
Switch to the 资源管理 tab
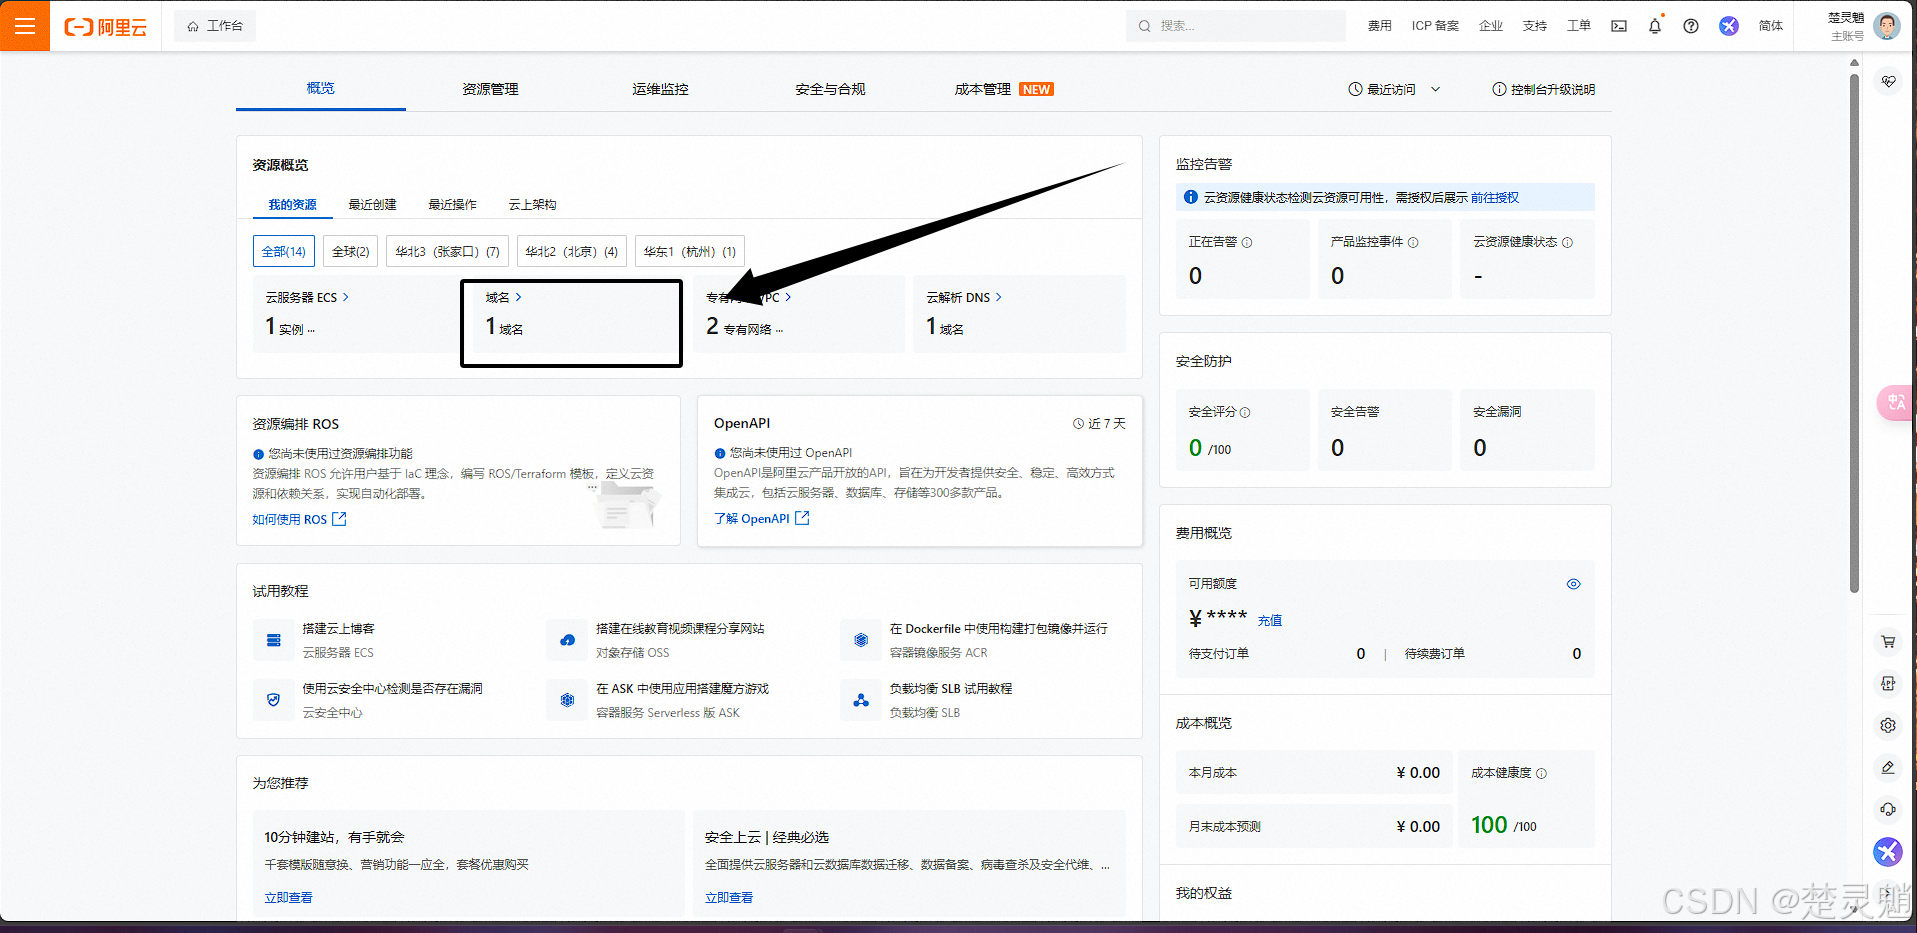[490, 89]
